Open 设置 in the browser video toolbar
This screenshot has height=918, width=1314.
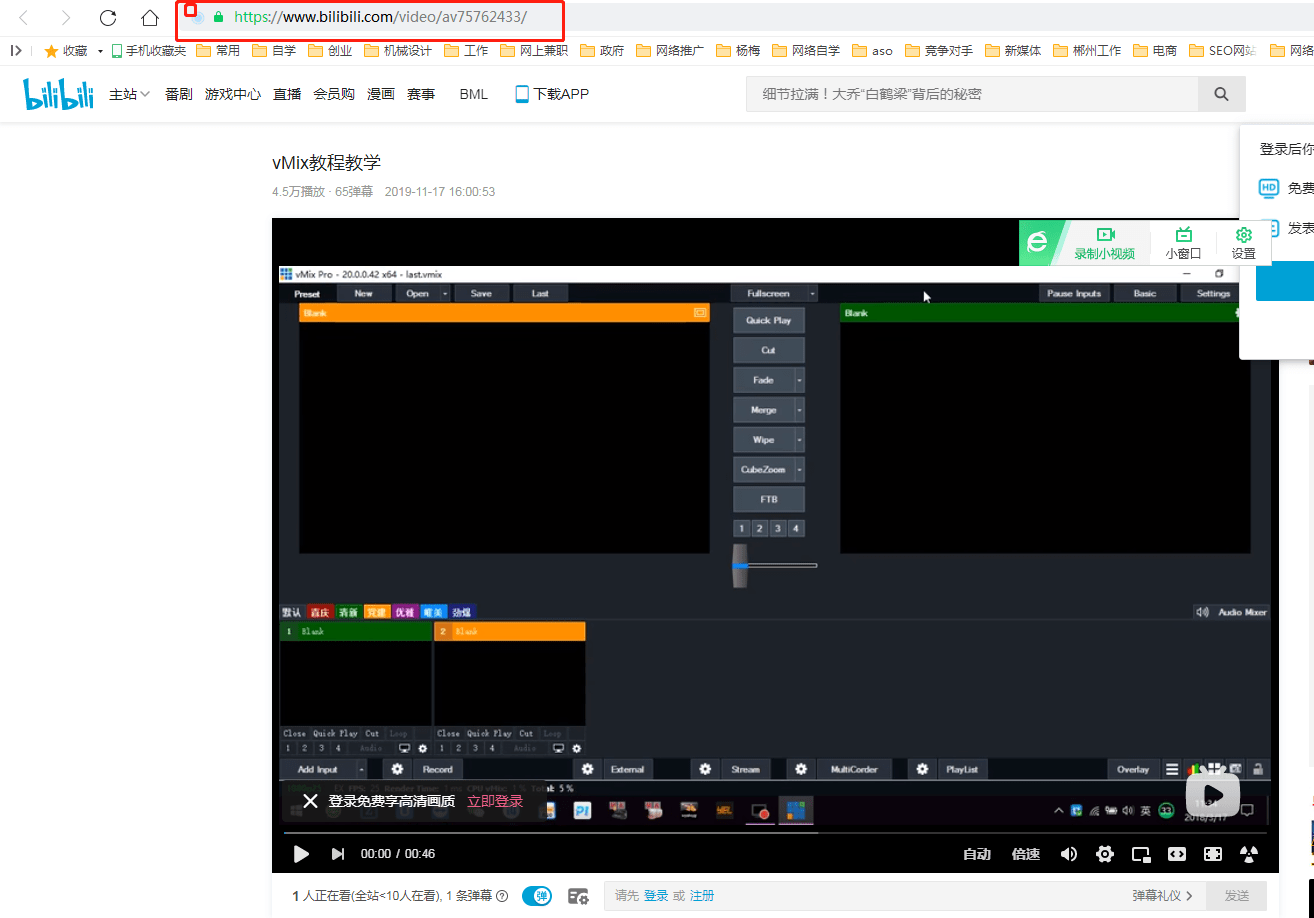point(1243,243)
